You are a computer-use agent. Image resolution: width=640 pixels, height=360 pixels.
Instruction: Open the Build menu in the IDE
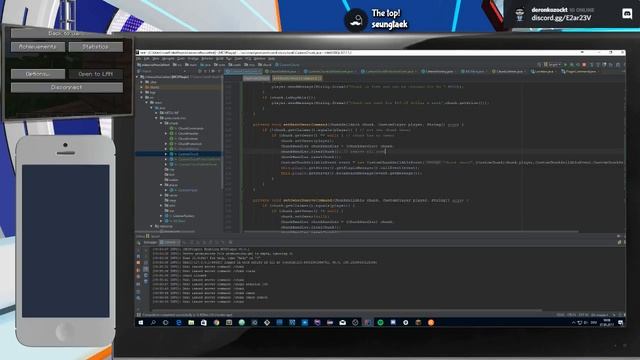(219, 59)
